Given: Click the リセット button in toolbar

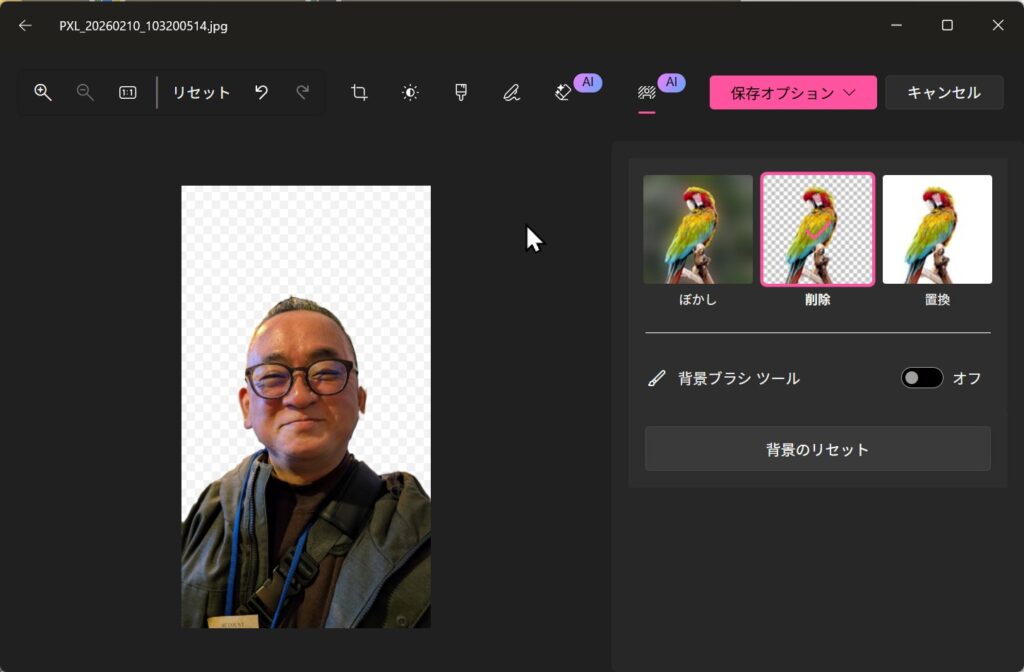Looking at the screenshot, I should coord(201,92).
